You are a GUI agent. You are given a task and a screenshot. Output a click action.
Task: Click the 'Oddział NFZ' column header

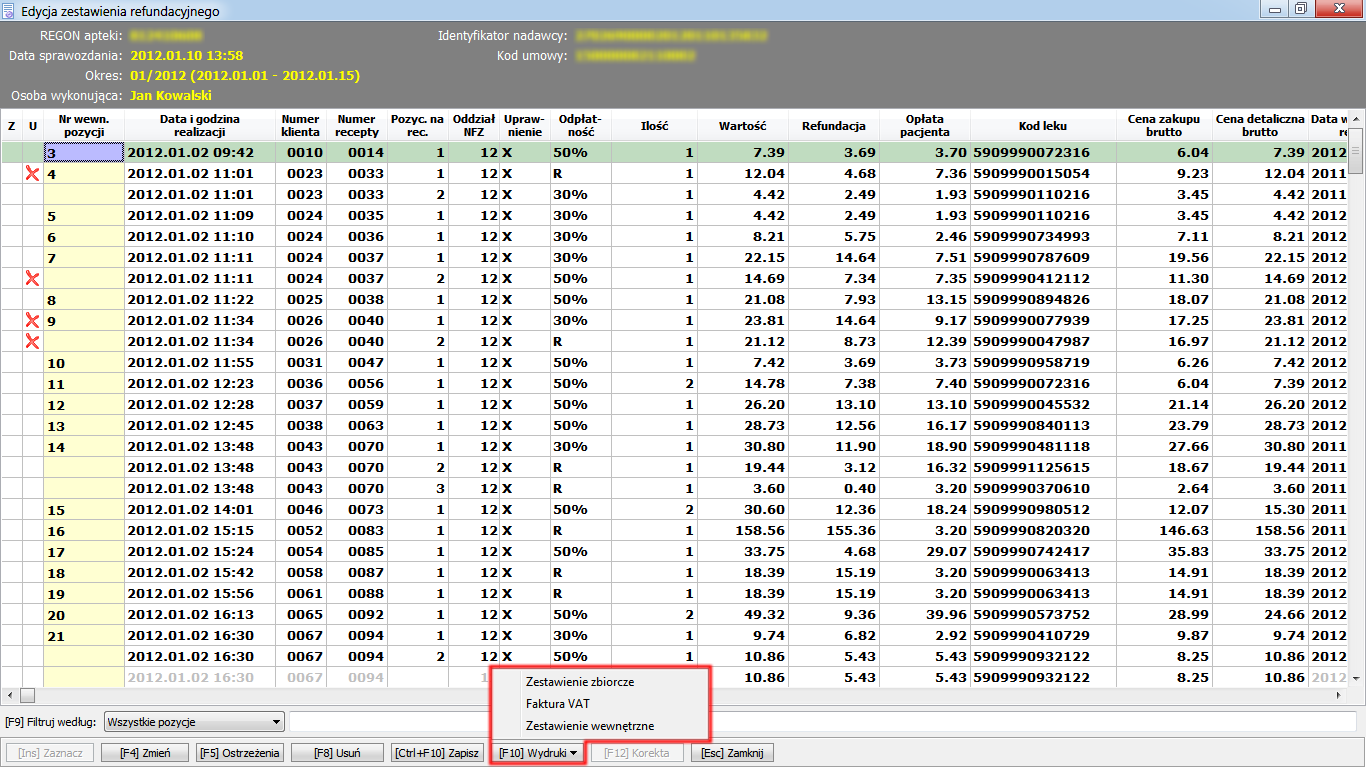pos(474,125)
